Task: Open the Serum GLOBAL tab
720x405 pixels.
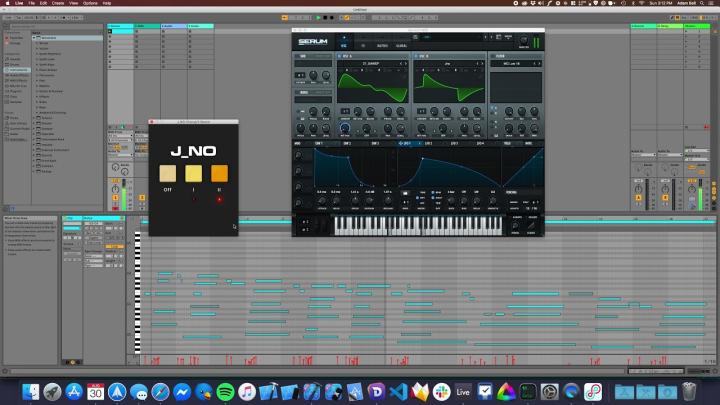Action: (401, 46)
